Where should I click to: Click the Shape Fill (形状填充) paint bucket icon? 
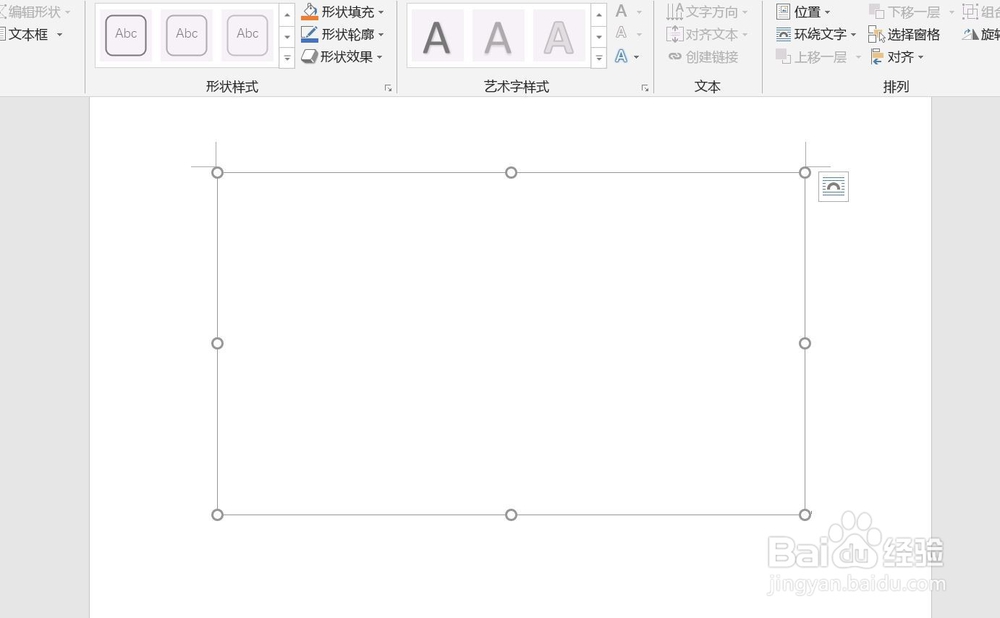[x=310, y=12]
